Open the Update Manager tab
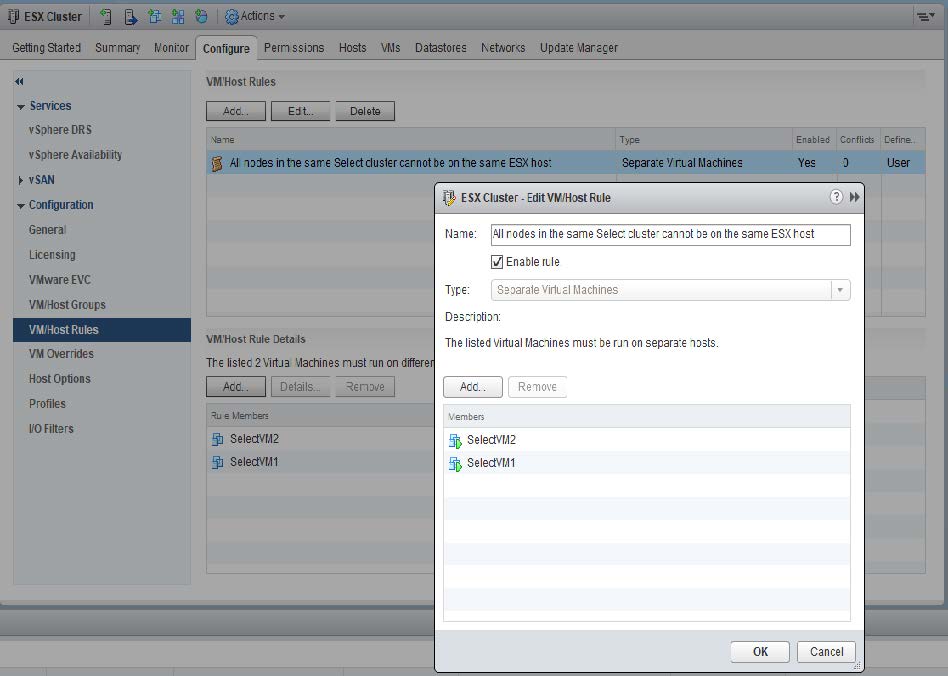 coord(579,47)
